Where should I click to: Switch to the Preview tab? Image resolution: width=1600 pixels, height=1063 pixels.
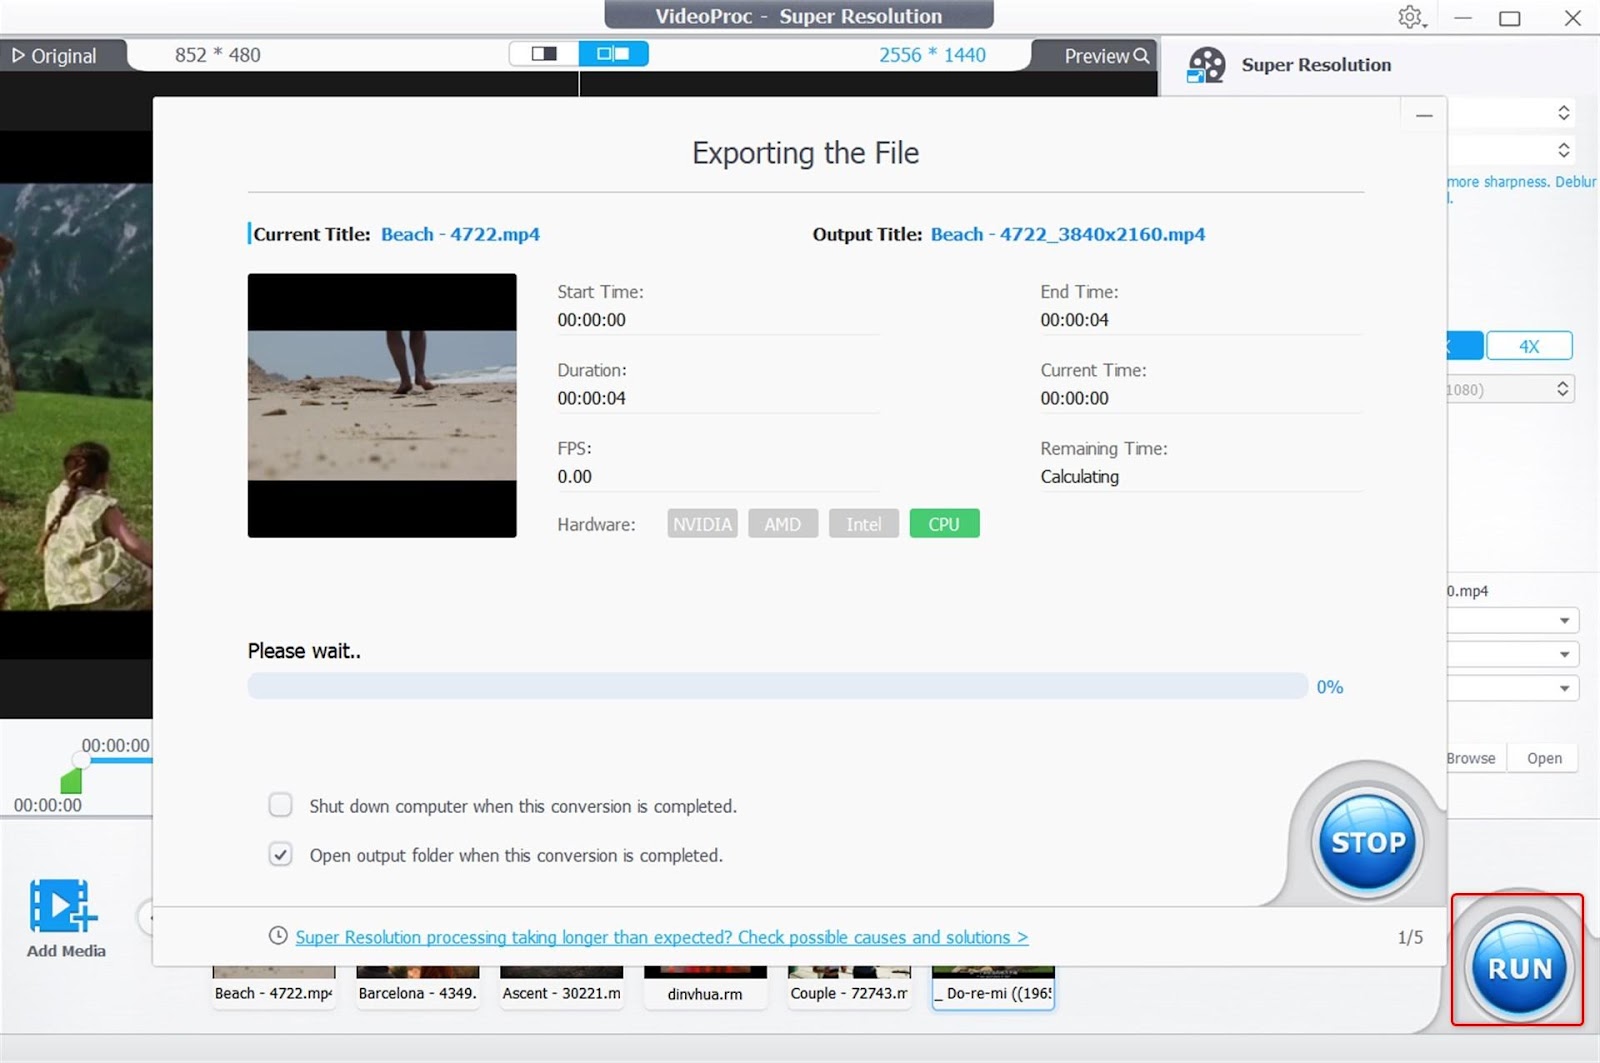coord(1096,55)
